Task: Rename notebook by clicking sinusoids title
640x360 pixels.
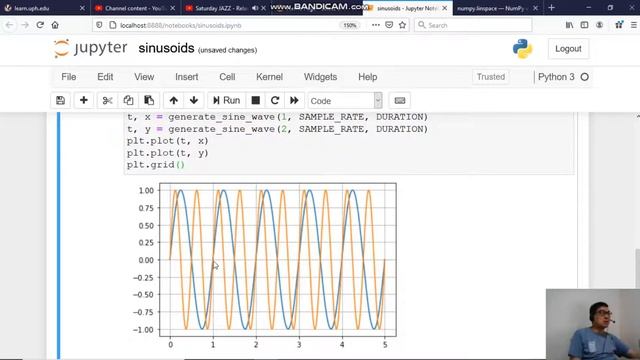Action: point(166,48)
